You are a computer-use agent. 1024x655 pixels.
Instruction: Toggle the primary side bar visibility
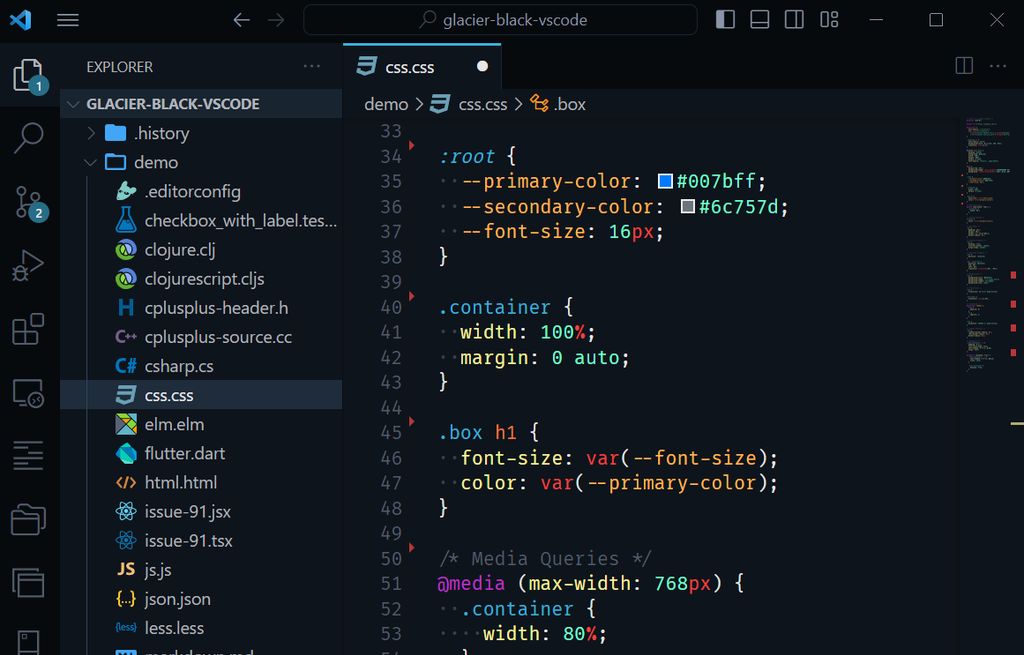coord(726,20)
